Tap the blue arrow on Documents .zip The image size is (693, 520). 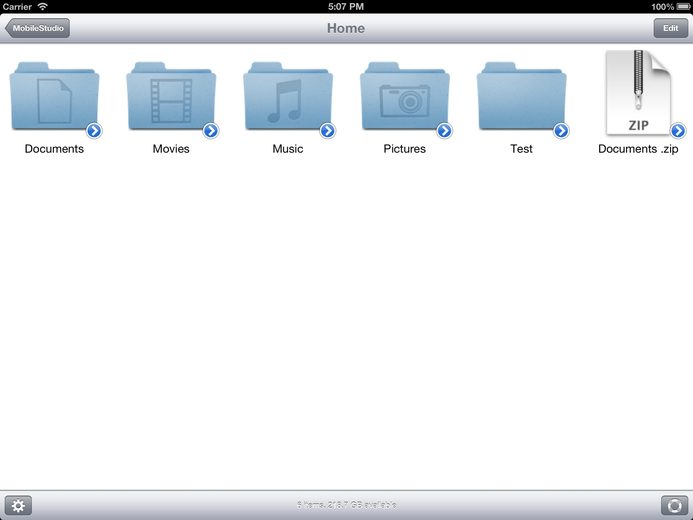[678, 131]
